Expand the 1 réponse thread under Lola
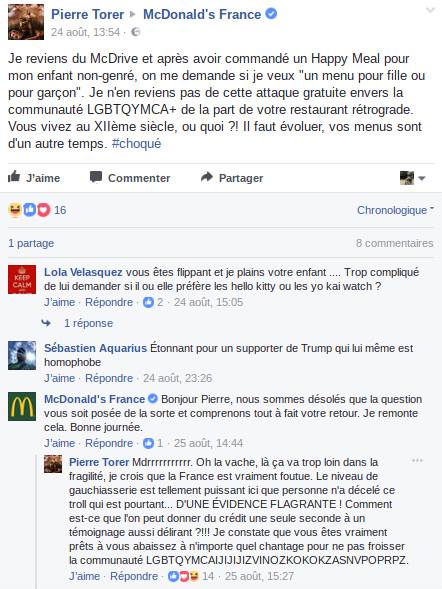442x589 pixels. (88, 323)
